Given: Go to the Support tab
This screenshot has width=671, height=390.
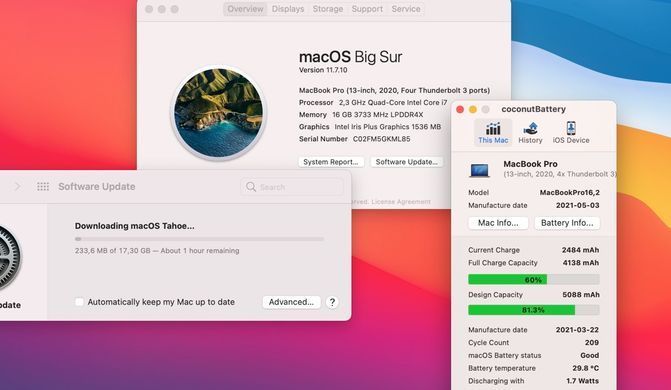Looking at the screenshot, I should pos(367,9).
